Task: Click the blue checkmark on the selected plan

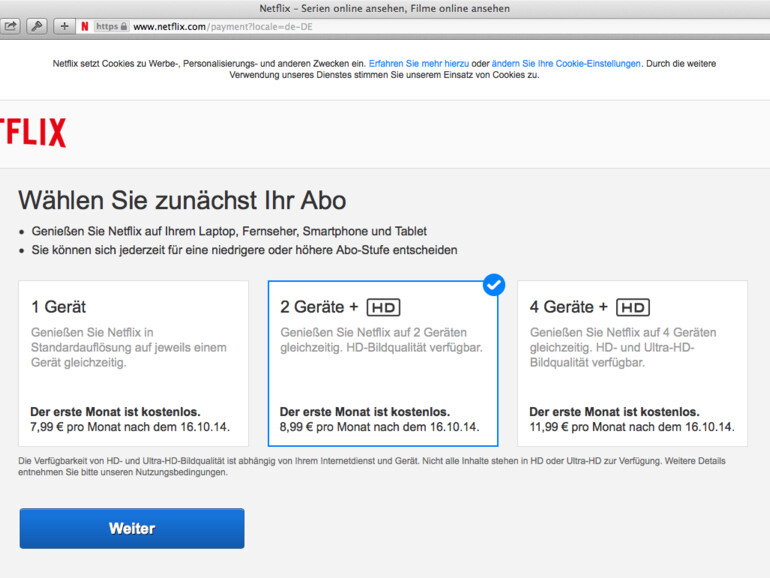Action: point(494,285)
